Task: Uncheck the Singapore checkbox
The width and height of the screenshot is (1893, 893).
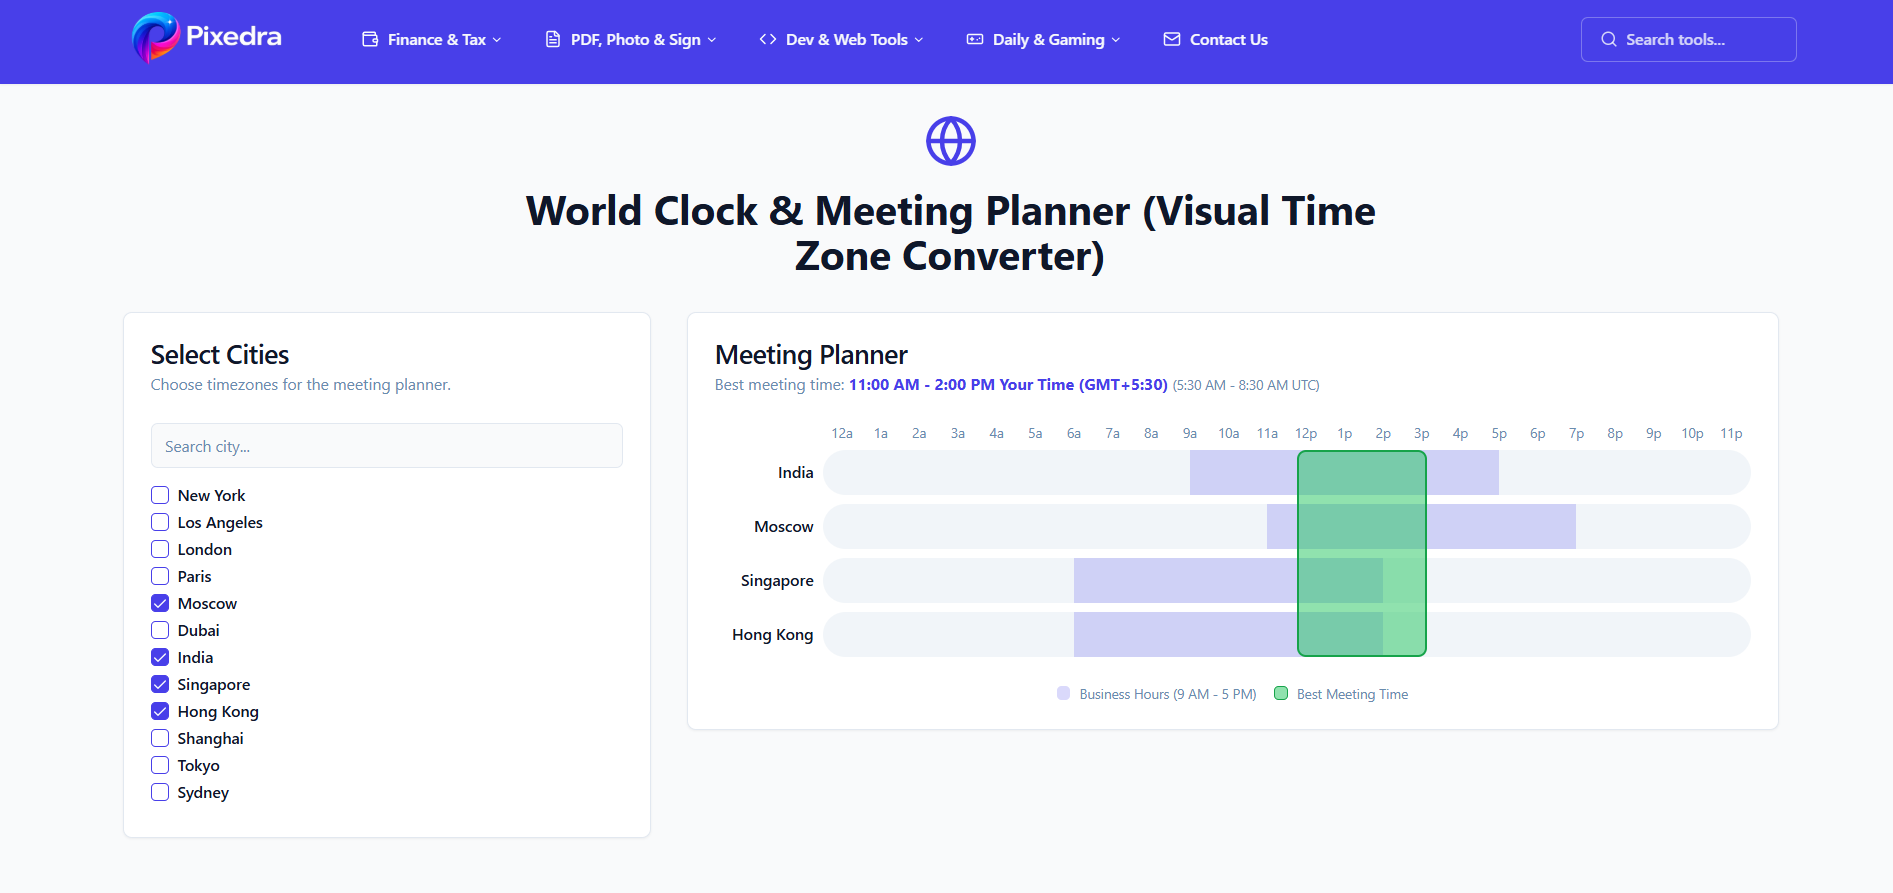Action: [x=160, y=684]
